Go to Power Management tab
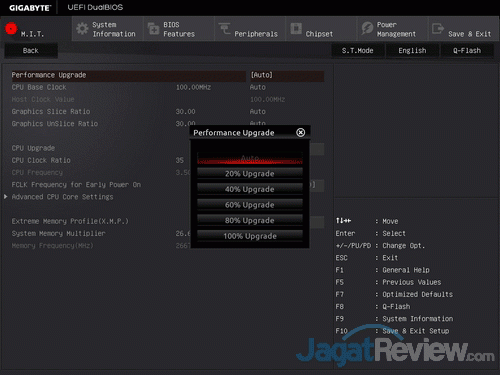The height and width of the screenshot is (375, 500). click(x=393, y=29)
